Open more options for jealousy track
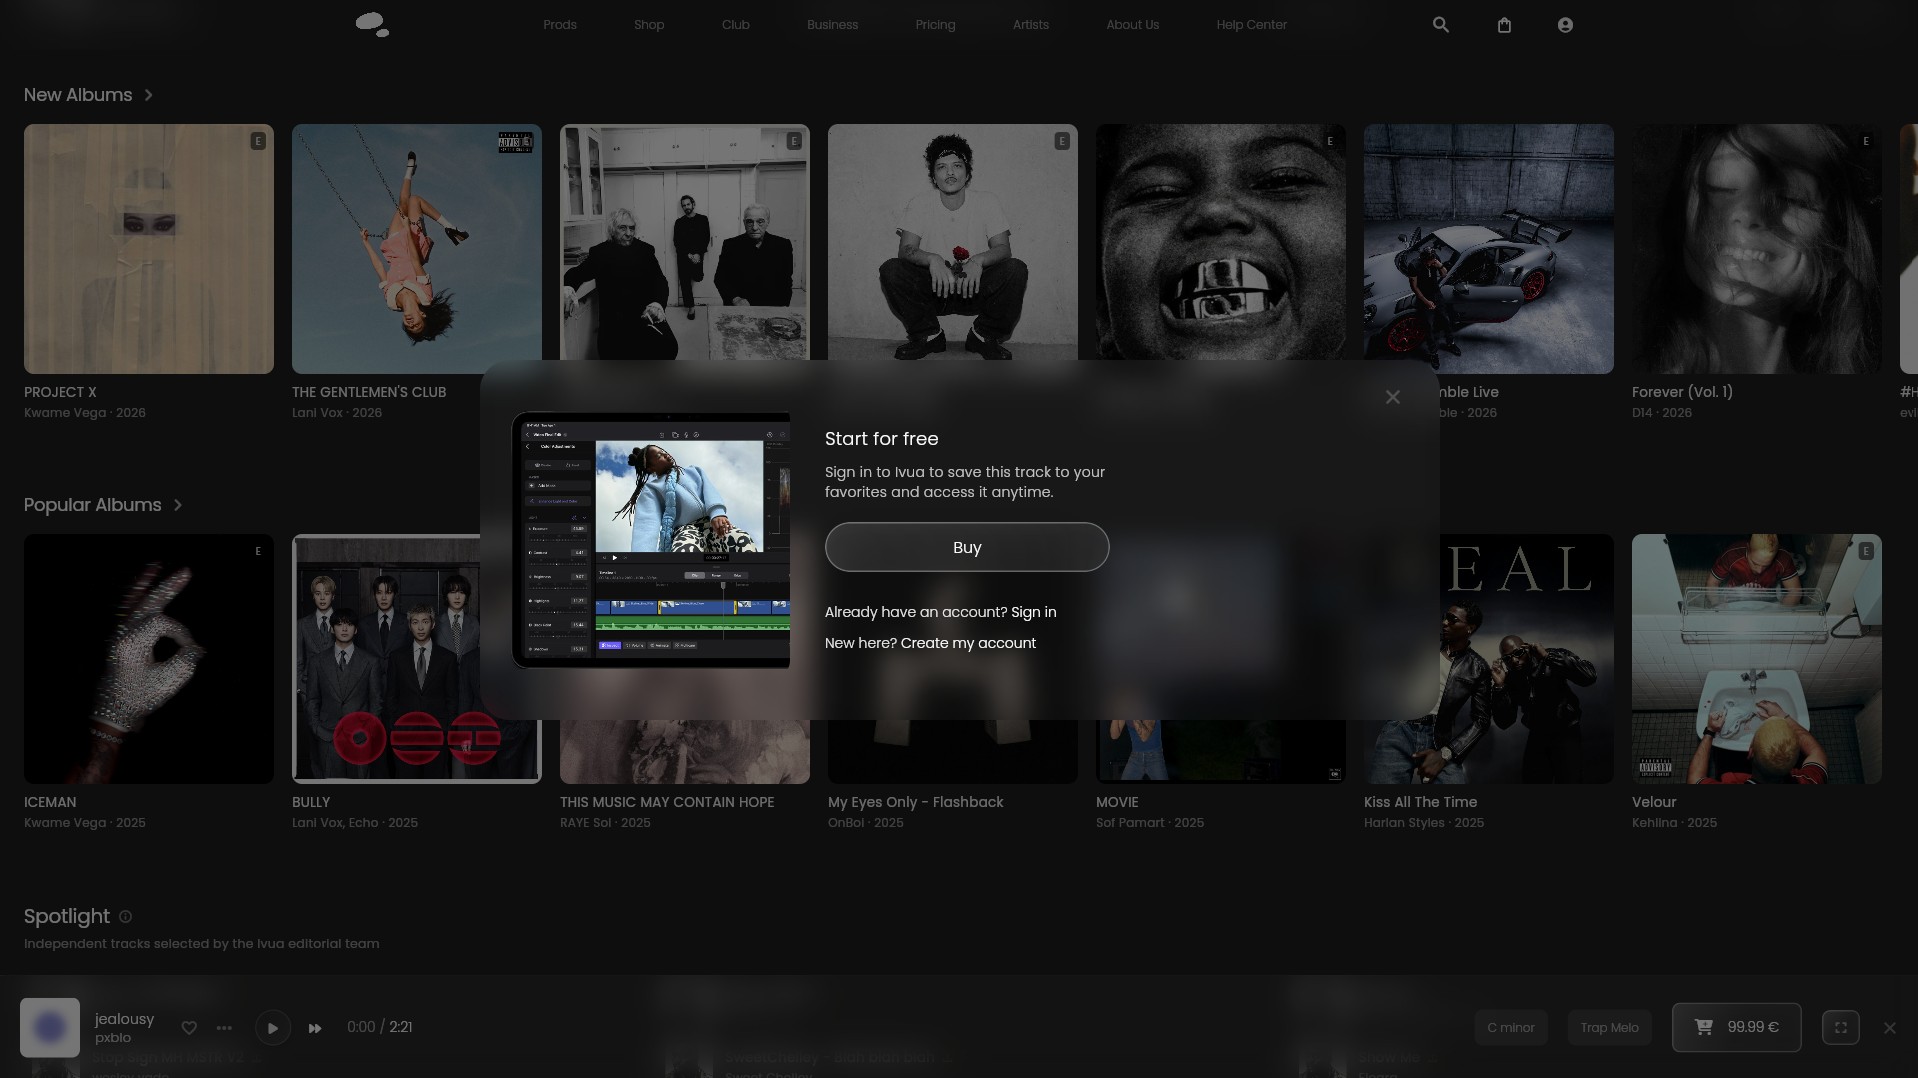Screen dimensions: 1918x1078 (x=224, y=1027)
